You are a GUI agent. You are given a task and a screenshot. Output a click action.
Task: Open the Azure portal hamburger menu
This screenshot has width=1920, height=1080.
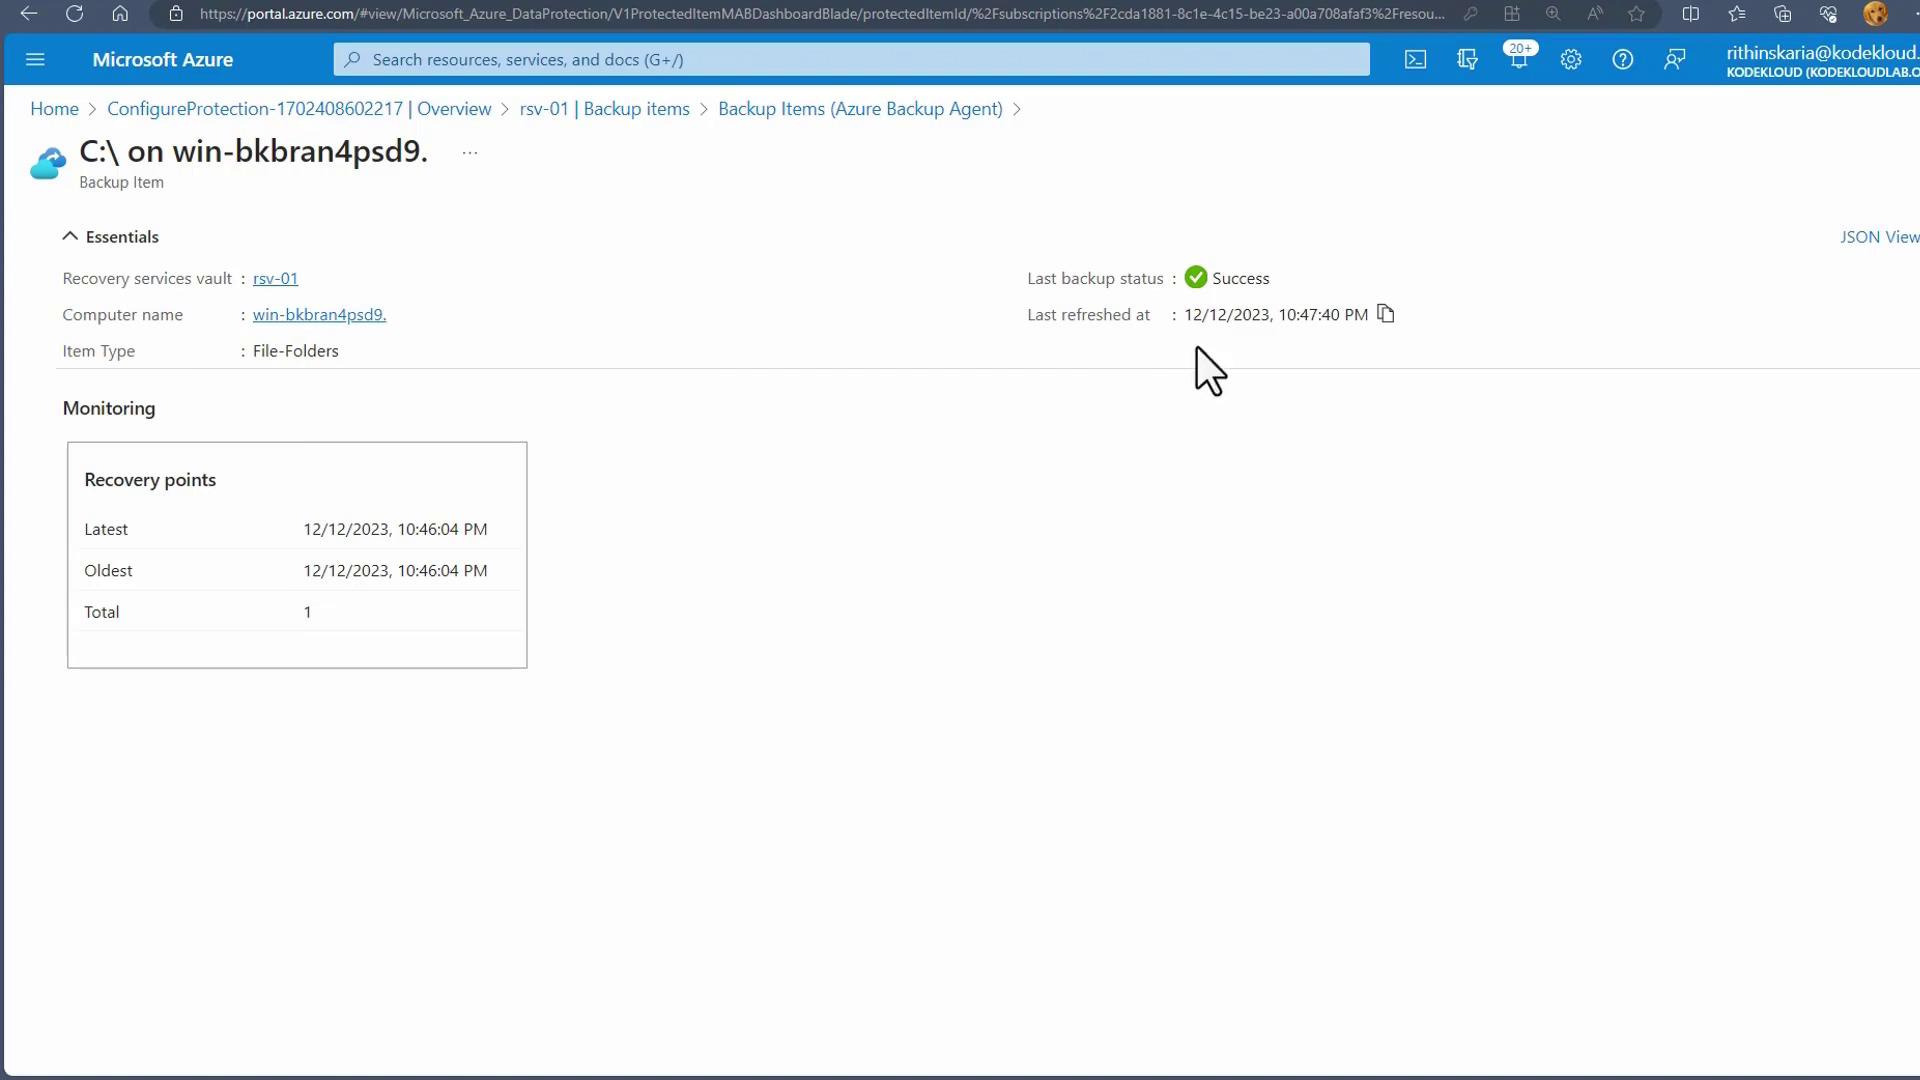pyautogui.click(x=35, y=60)
